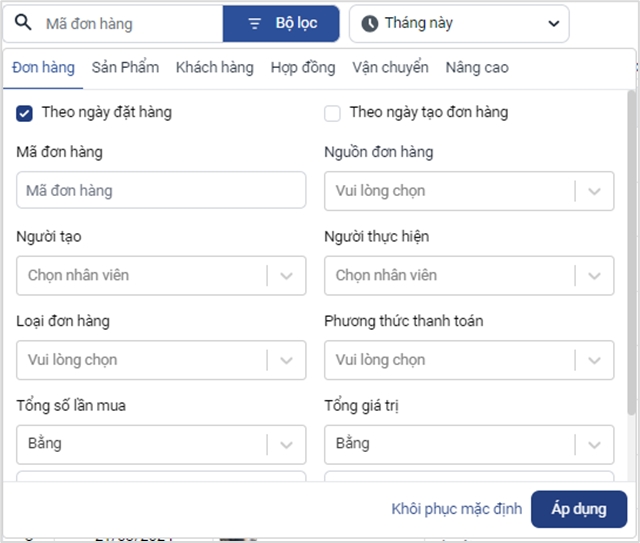Viewport: 640px width, 543px height.
Task: Expand Người thực hiện chevron arrow
Action: pos(594,276)
